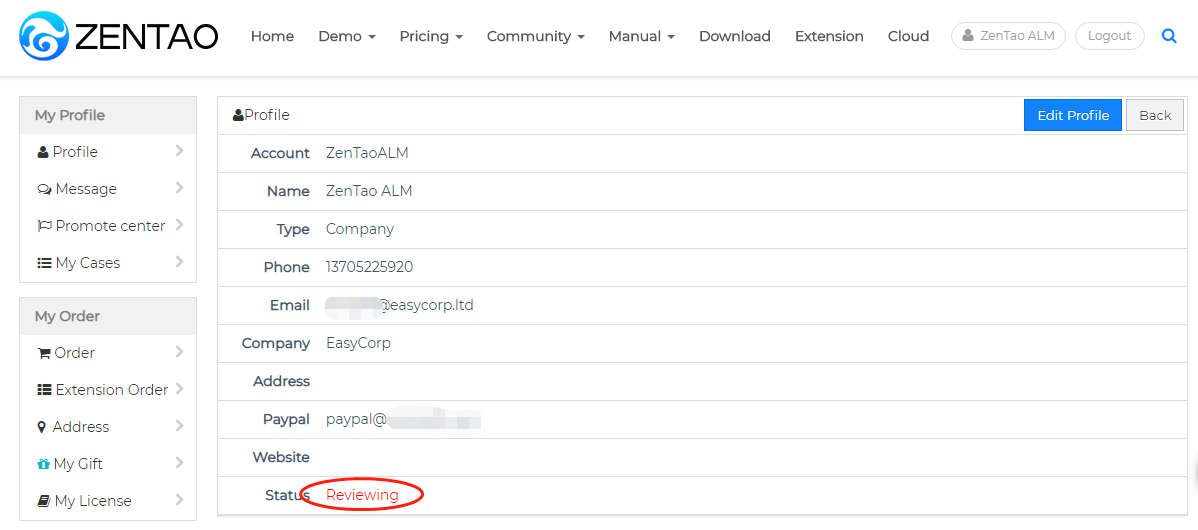Click the Promote center flag icon
The height and width of the screenshot is (530, 1198).
click(x=44, y=226)
